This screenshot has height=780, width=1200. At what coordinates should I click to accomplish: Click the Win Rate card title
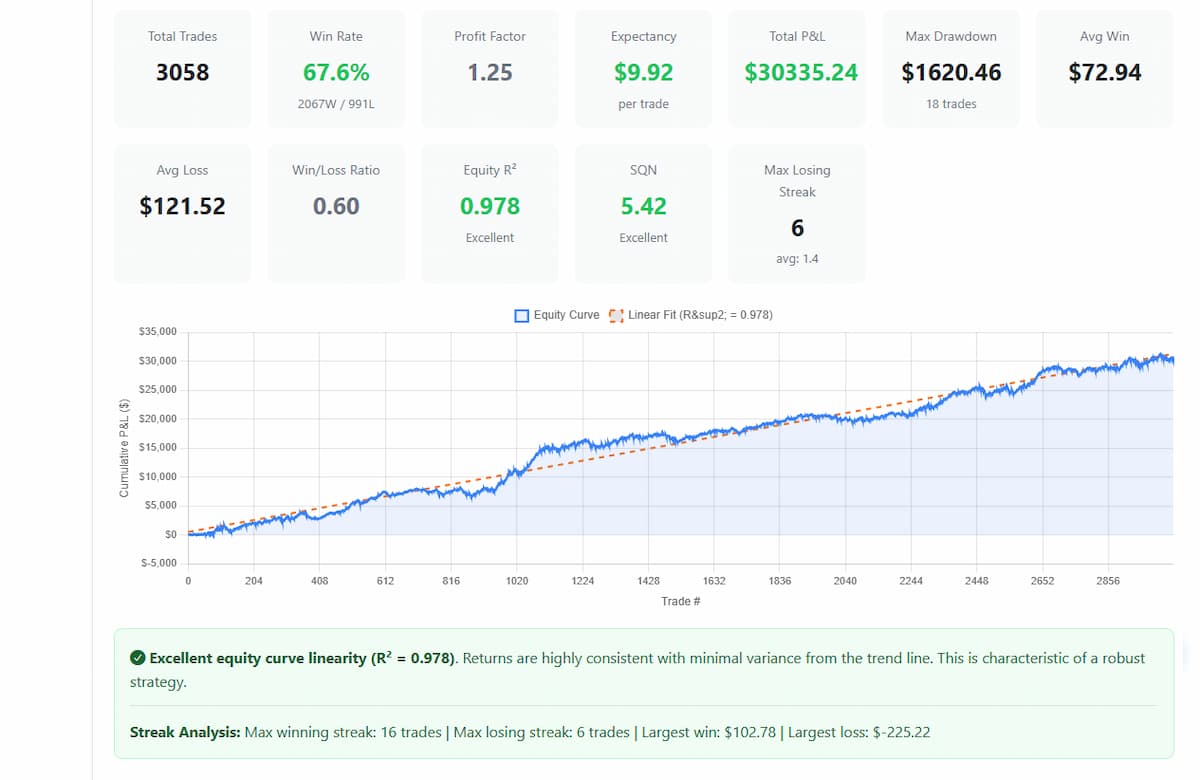[x=336, y=36]
